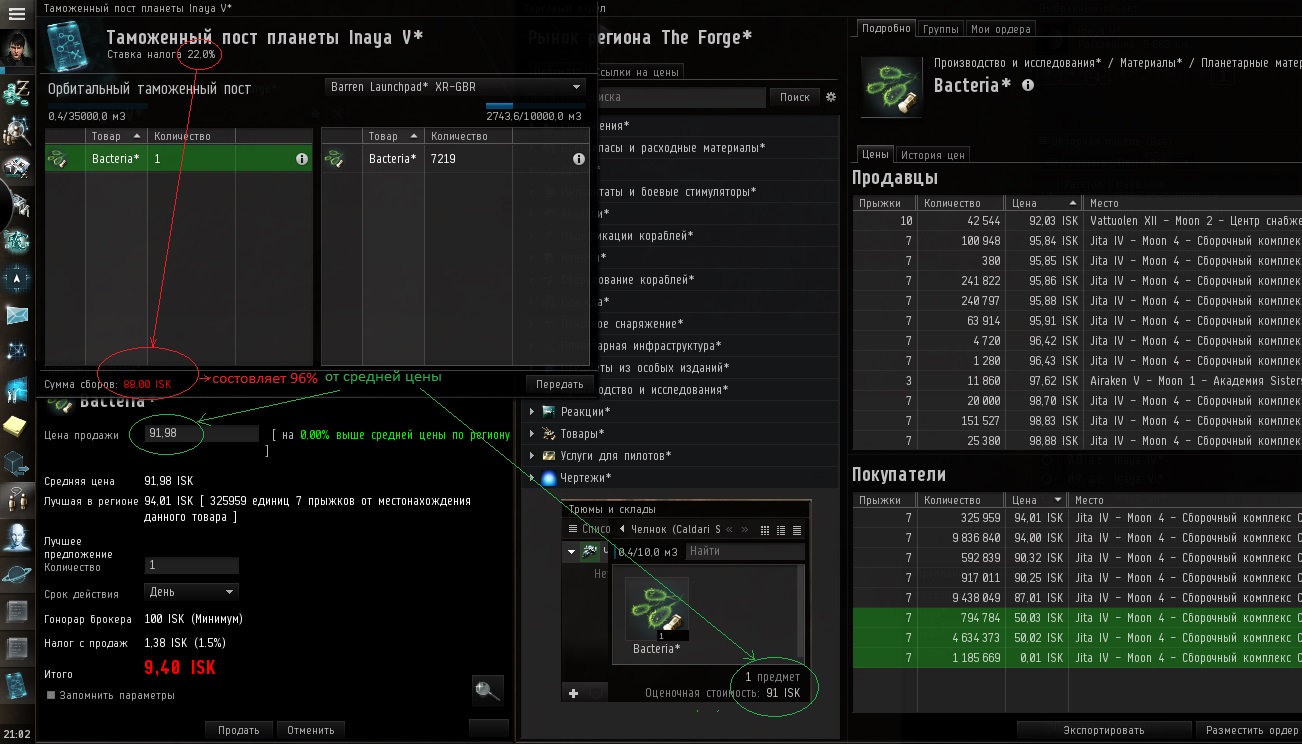Screen dimensions: 1302x744
Task: Click the Отменить button
Action: tap(311, 730)
